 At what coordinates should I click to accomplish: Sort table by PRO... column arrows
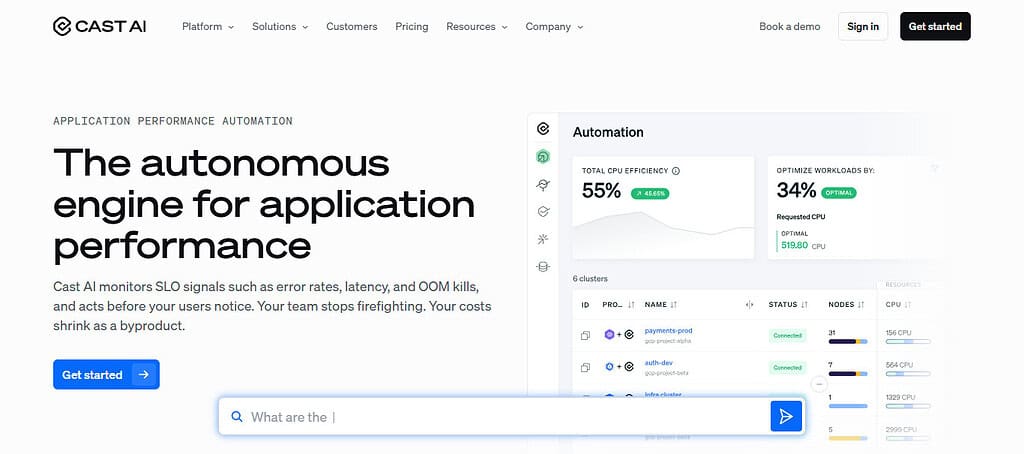coord(631,304)
